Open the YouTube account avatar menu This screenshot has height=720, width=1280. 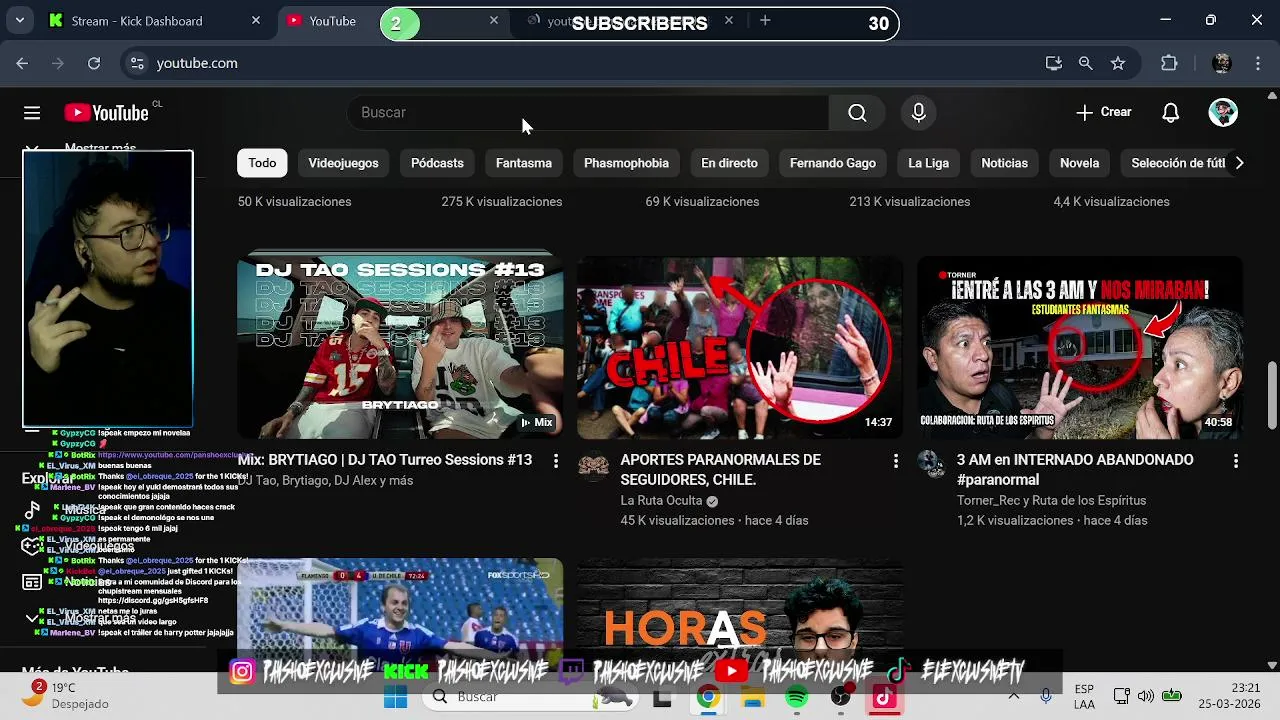tap(1223, 112)
